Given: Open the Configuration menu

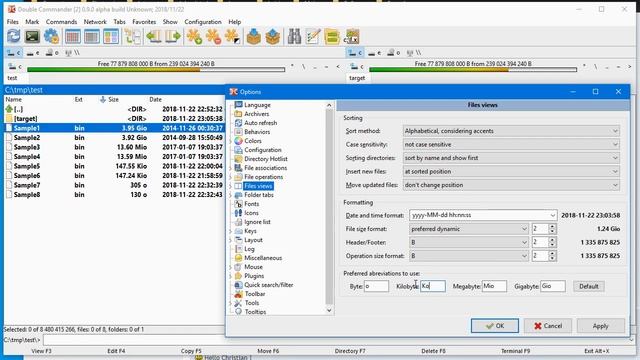Looking at the screenshot, I should coord(203,22).
